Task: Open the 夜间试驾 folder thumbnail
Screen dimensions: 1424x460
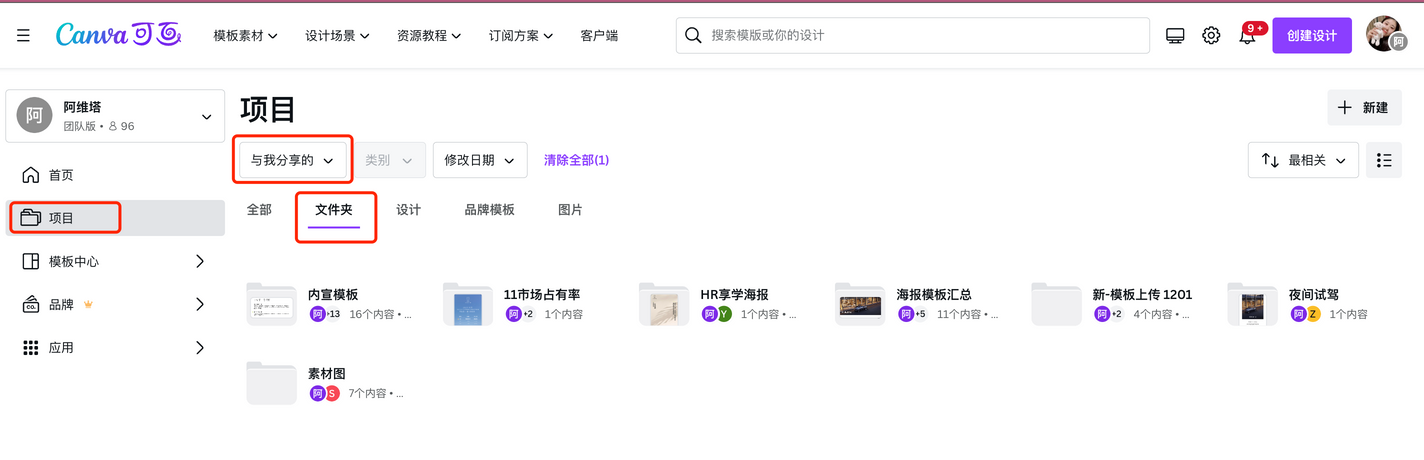Action: point(1252,303)
